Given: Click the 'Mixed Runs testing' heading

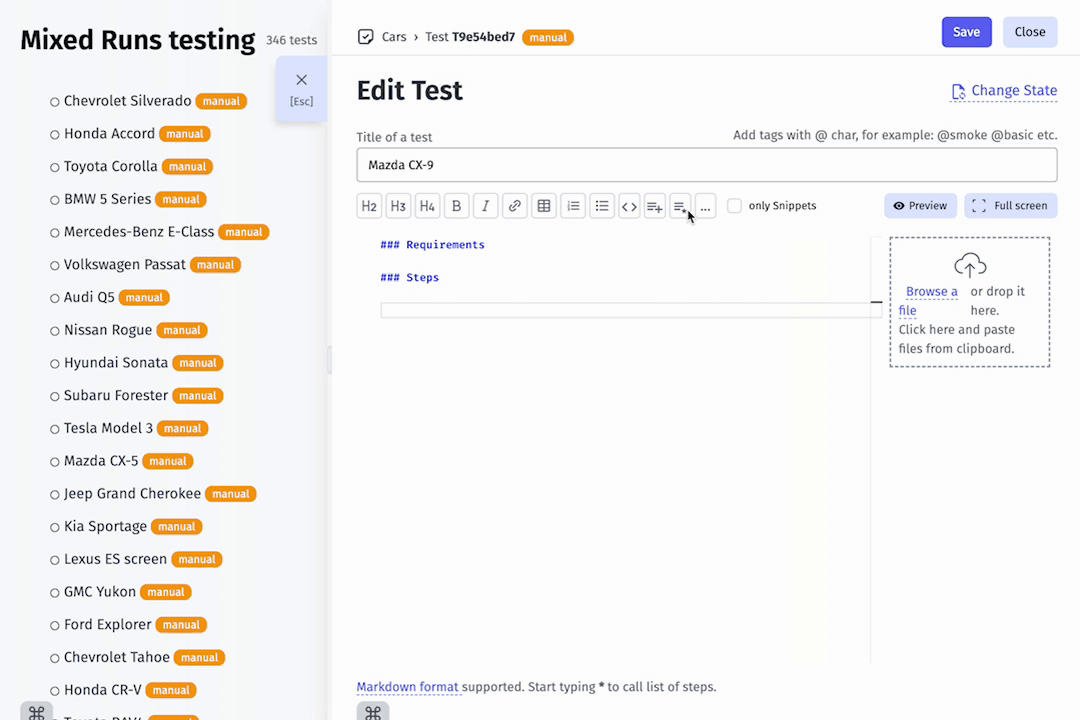Looking at the screenshot, I should tap(138, 40).
